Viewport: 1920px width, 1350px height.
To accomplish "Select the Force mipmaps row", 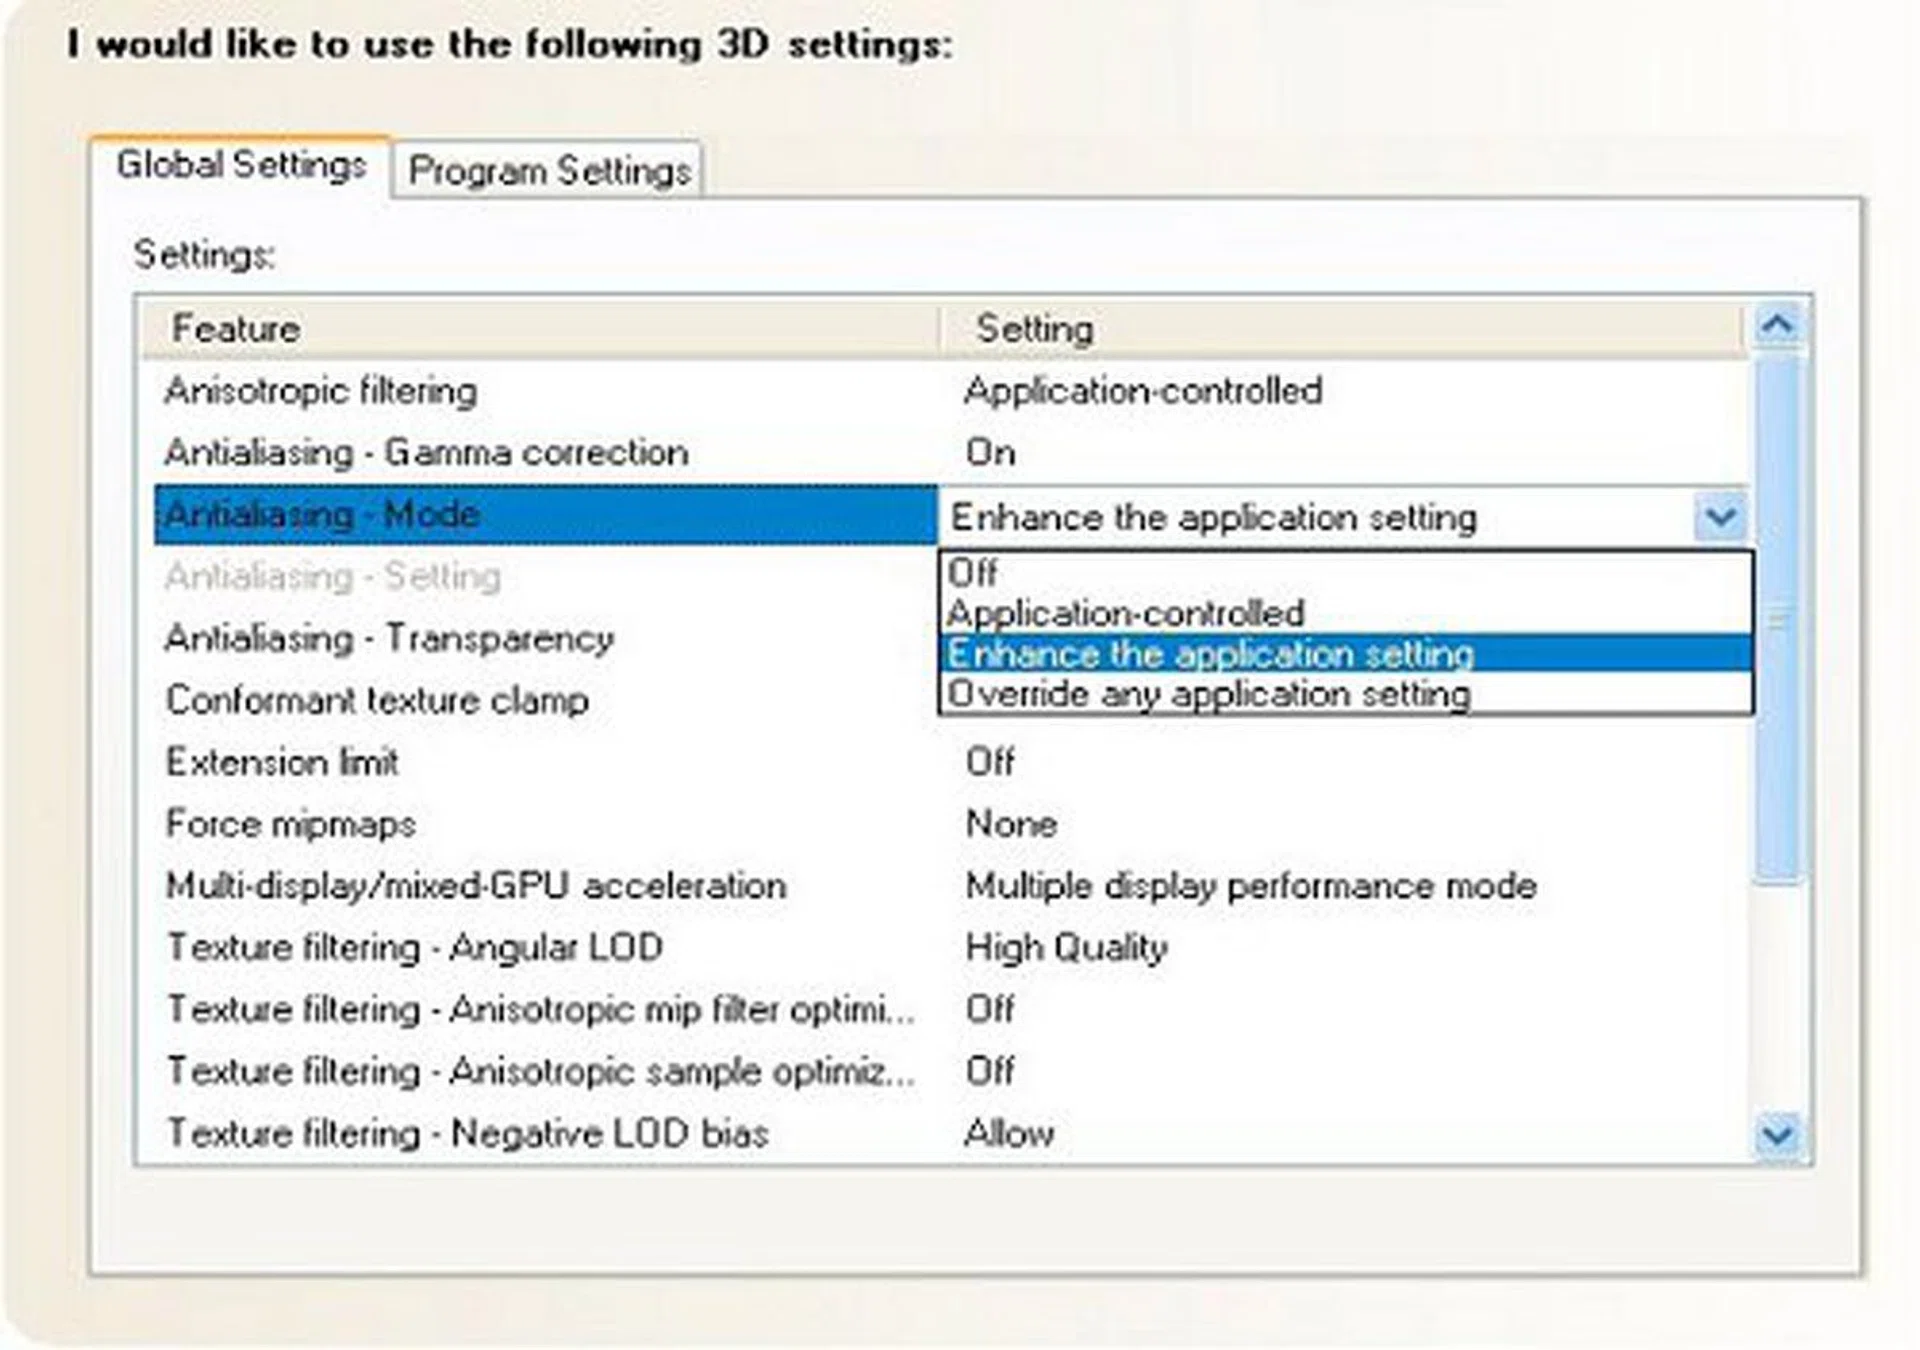I will pos(290,824).
